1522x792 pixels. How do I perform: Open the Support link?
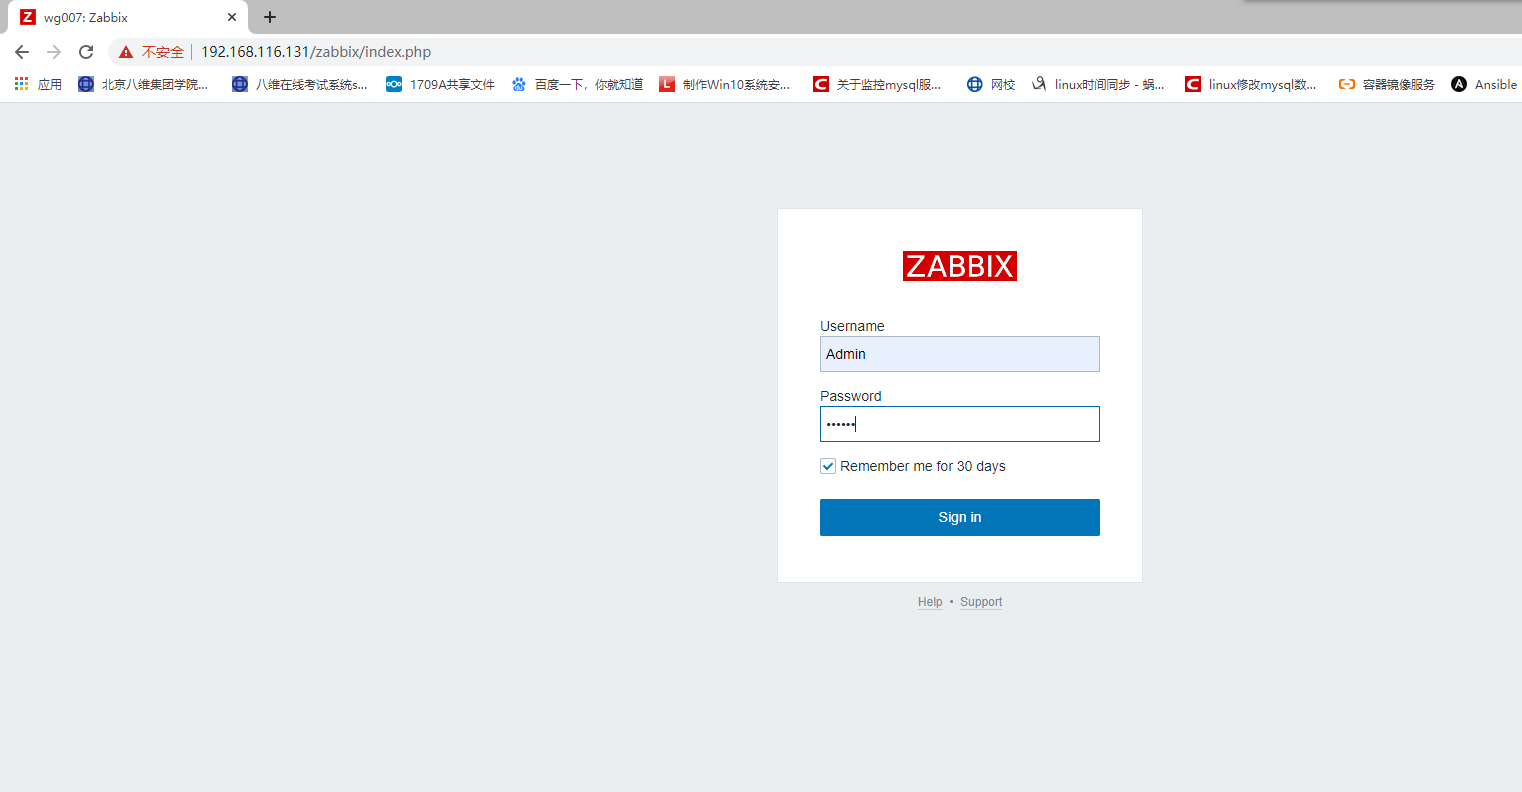pyautogui.click(x=981, y=602)
